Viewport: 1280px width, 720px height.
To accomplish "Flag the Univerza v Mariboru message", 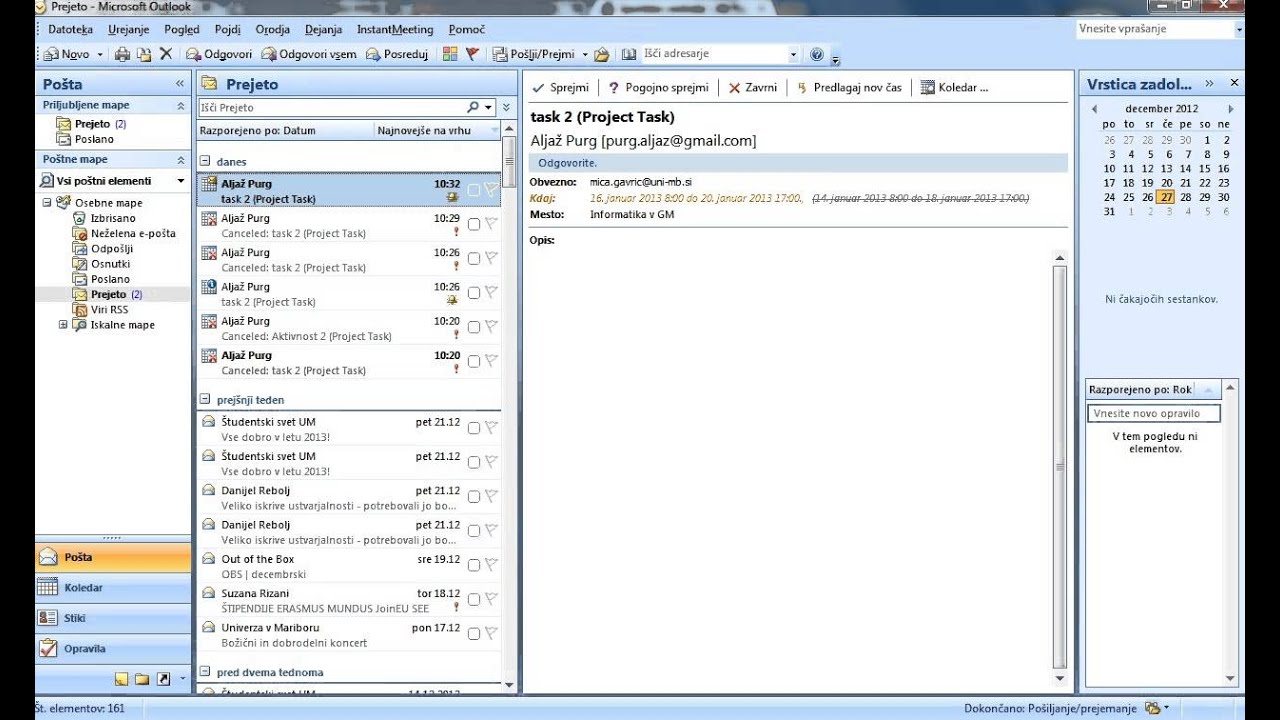I will click(491, 633).
